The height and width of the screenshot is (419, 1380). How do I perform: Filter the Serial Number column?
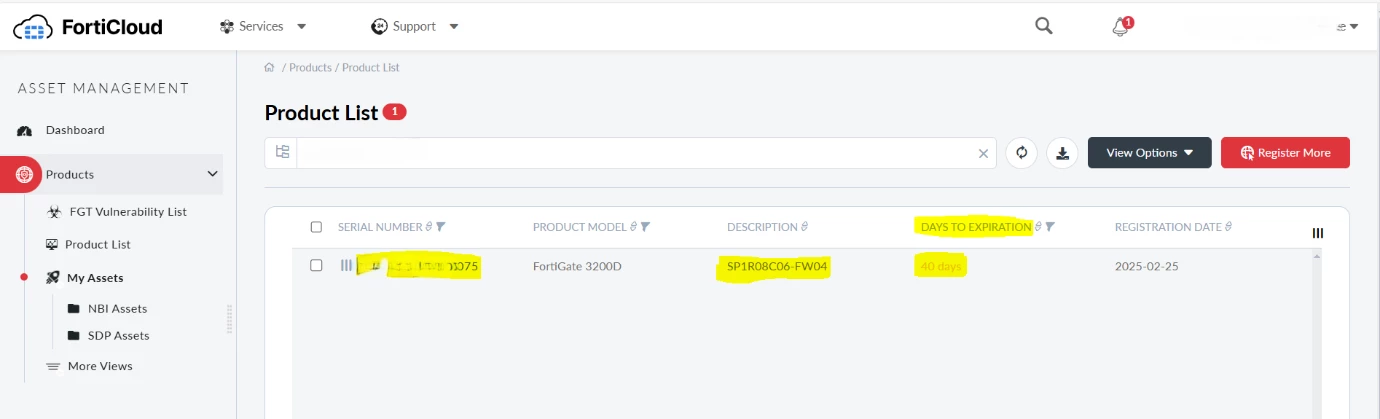pos(441,227)
